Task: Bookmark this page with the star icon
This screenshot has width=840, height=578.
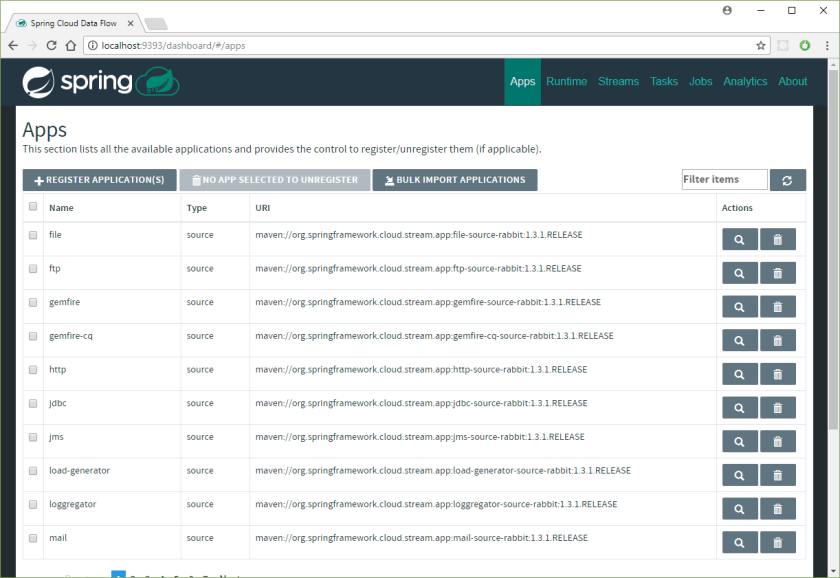Action: point(760,46)
